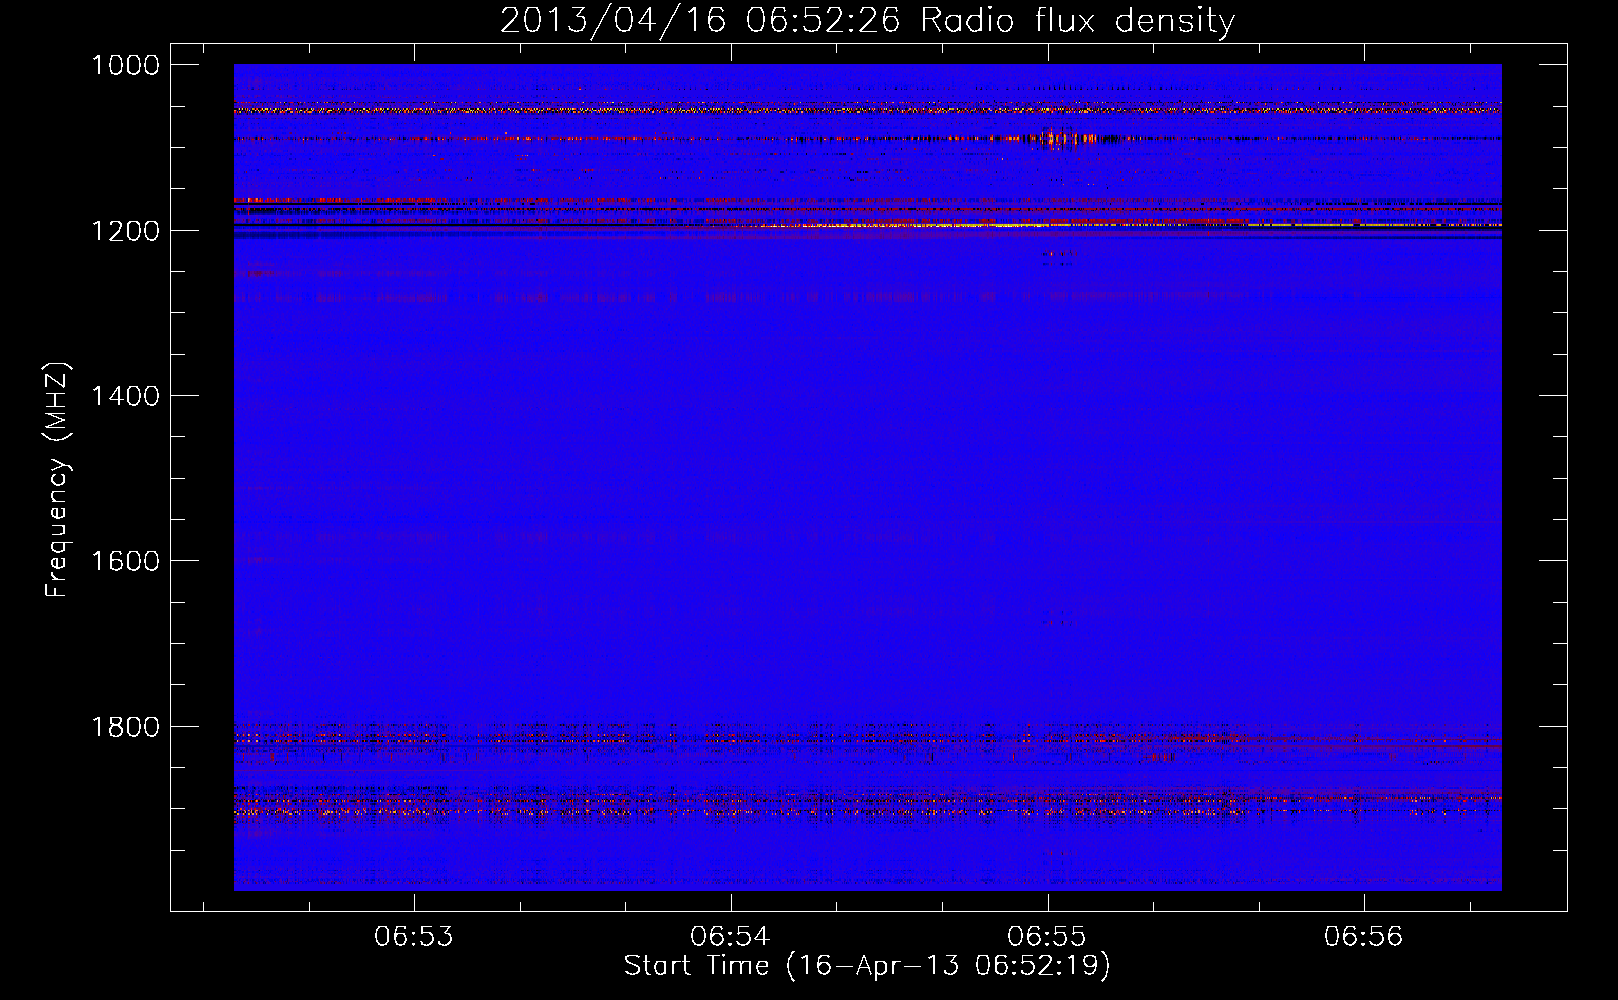Click the 1200 frequency tick label
This screenshot has height=1000, width=1618.
tap(125, 231)
